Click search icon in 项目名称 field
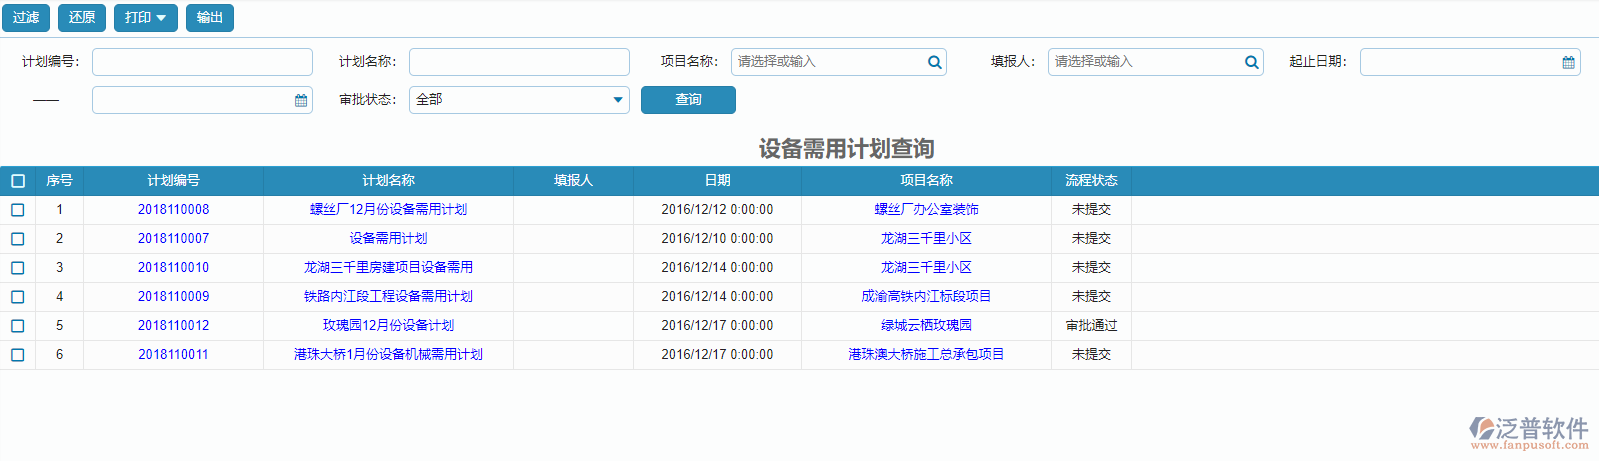 coord(934,62)
